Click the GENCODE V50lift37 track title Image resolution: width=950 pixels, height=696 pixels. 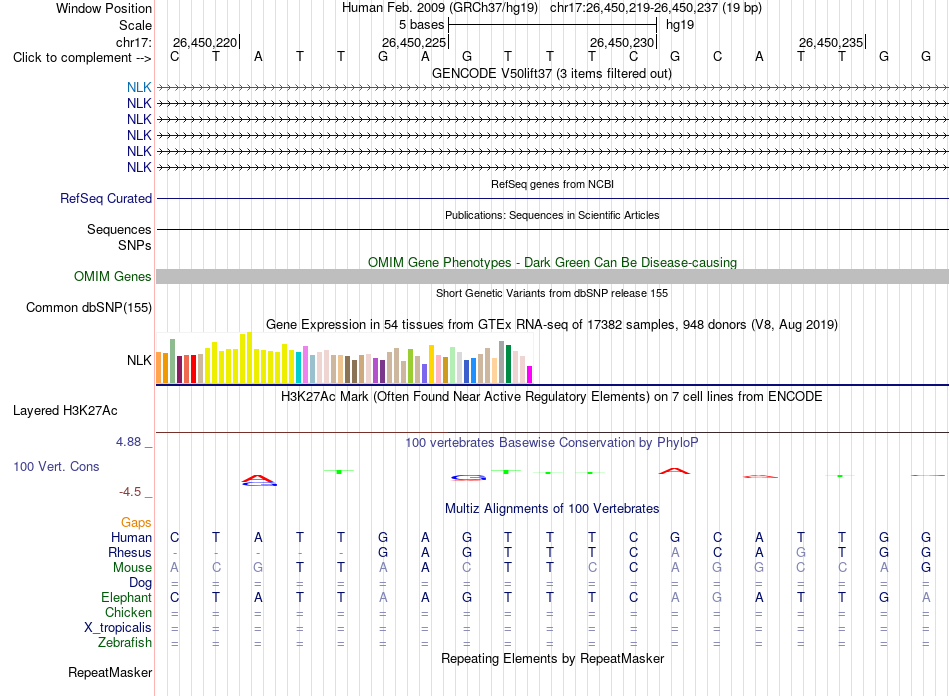pyautogui.click(x=552, y=73)
